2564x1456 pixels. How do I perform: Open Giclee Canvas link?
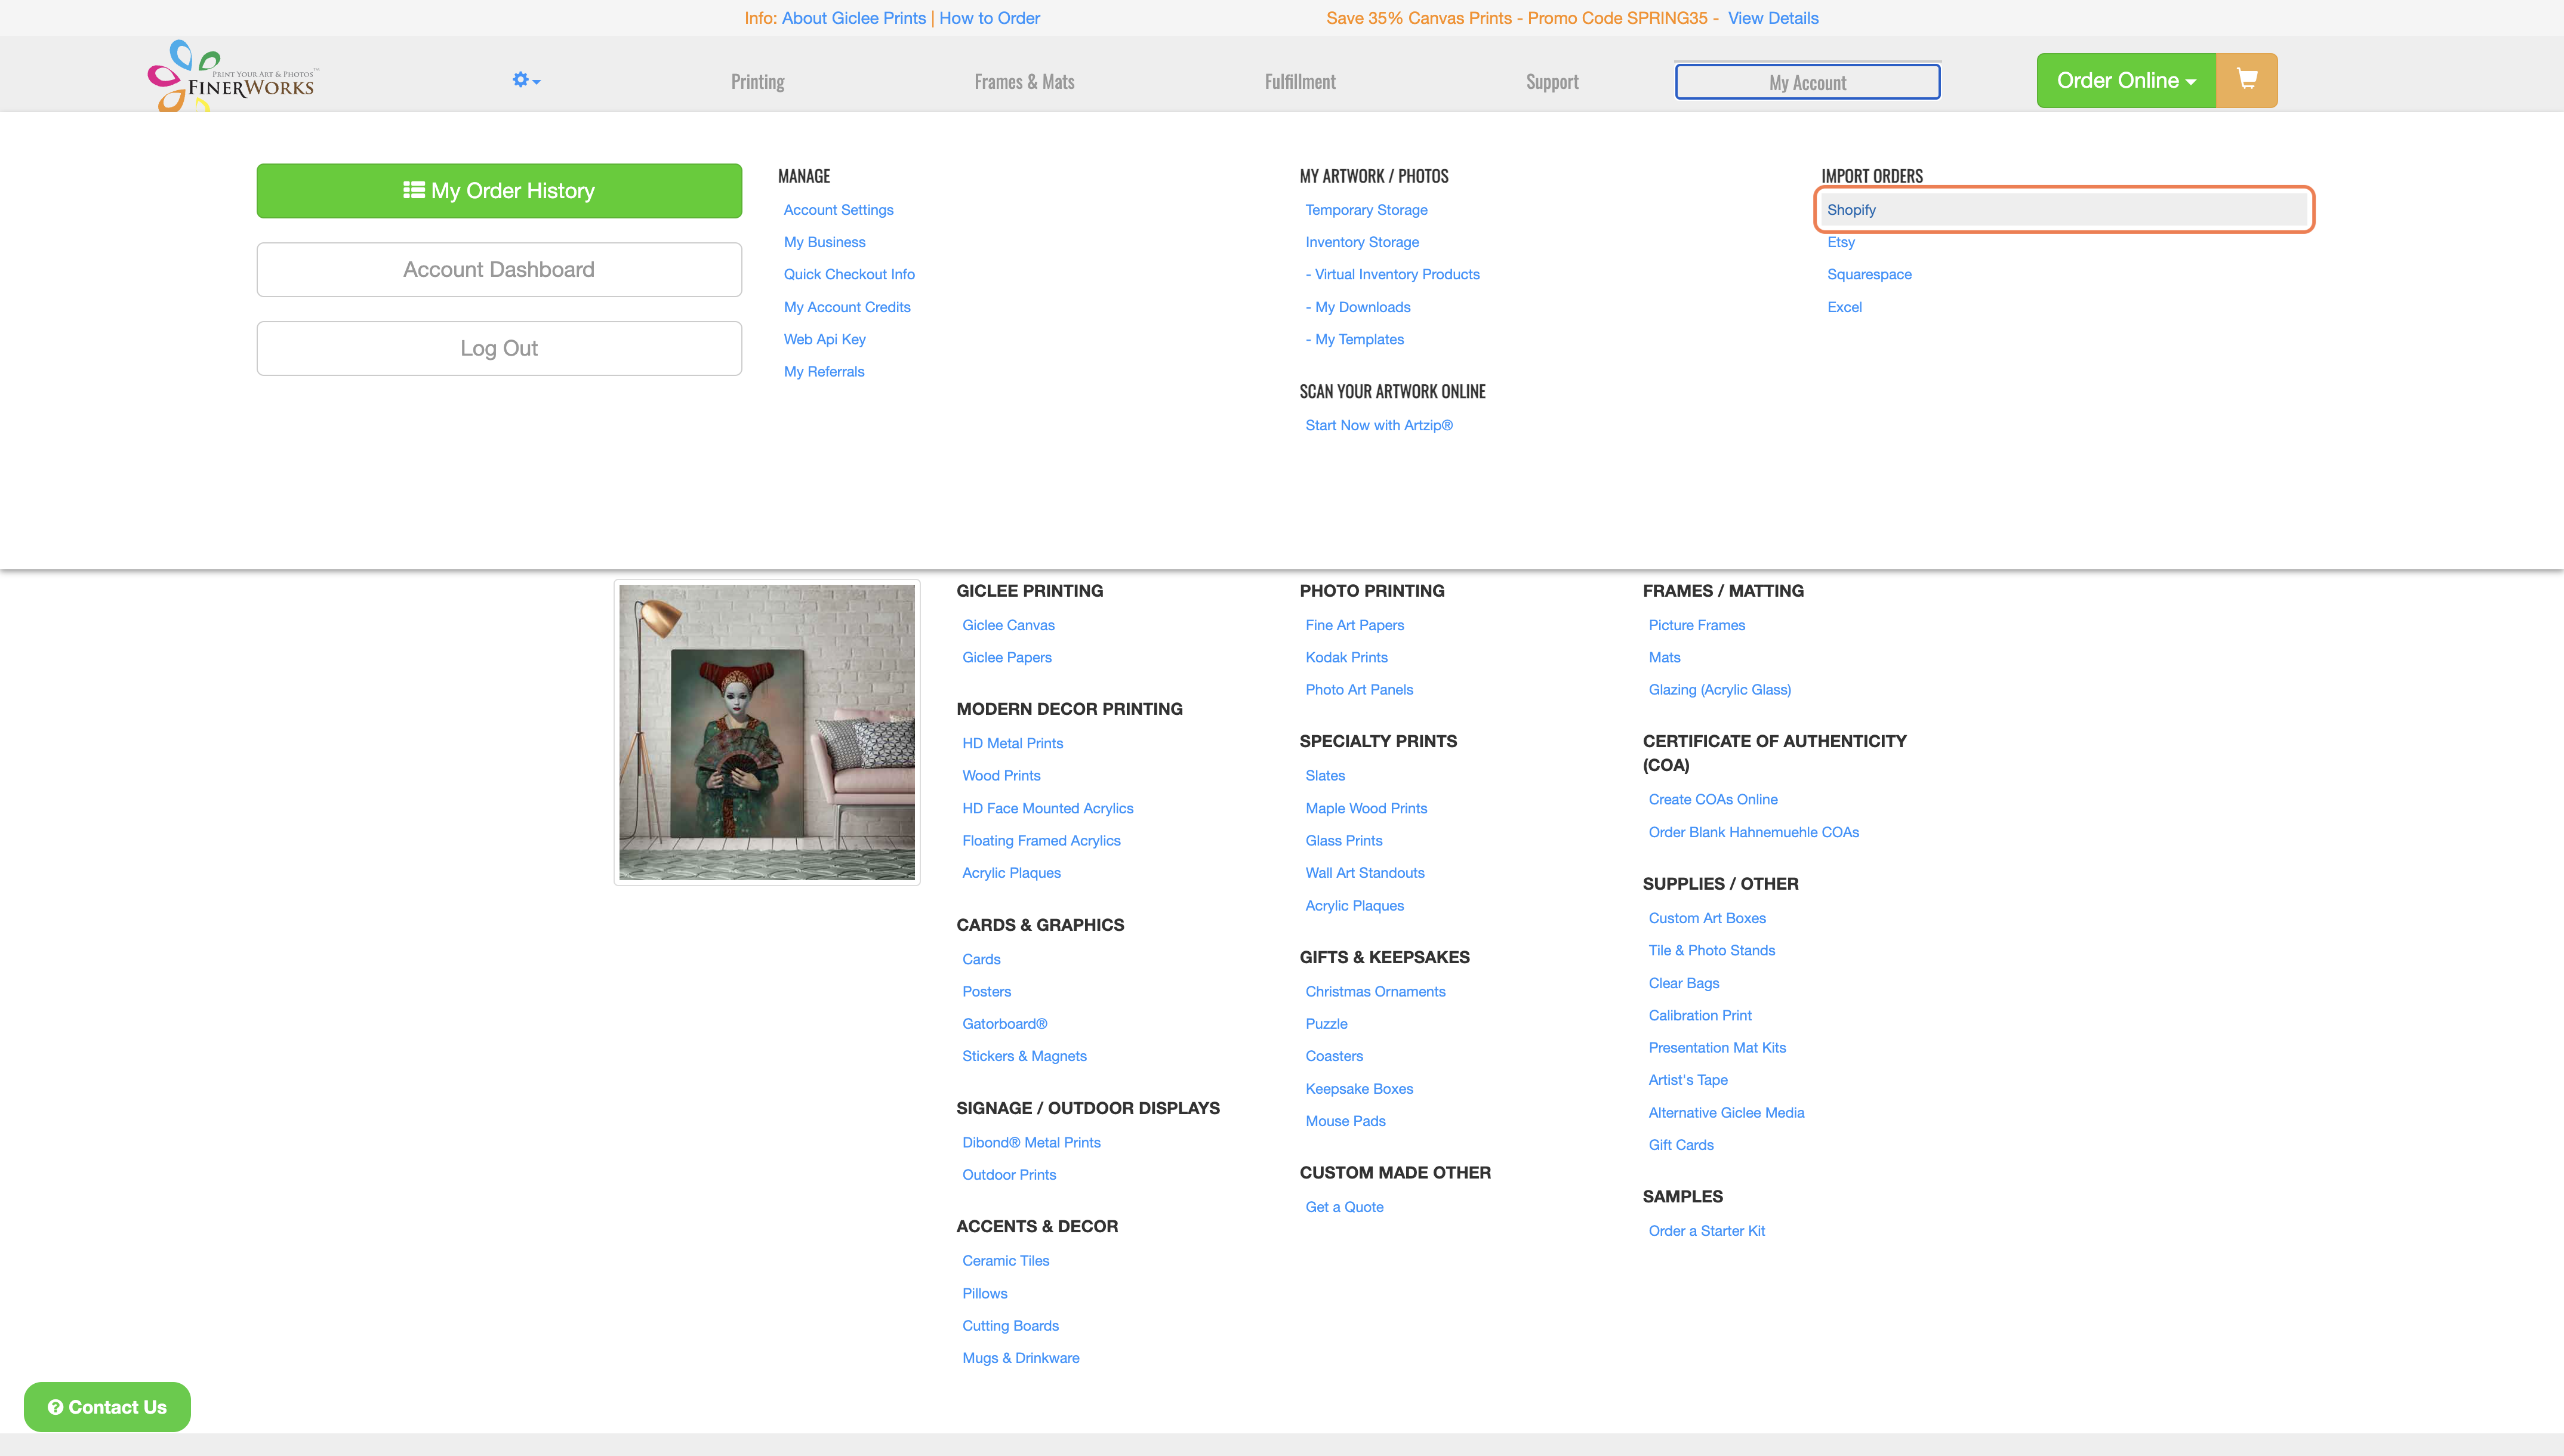pyautogui.click(x=1008, y=625)
